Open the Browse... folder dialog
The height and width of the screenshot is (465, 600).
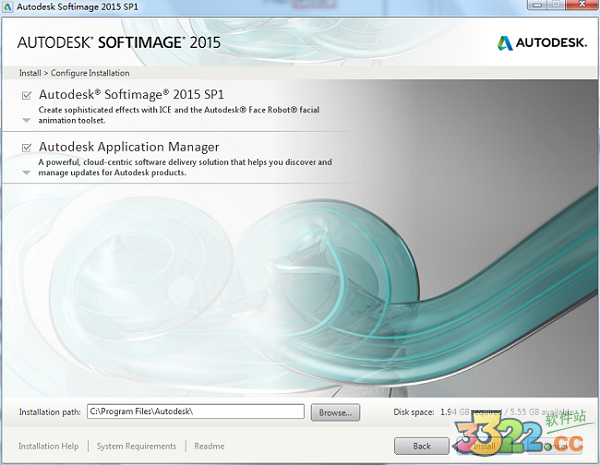pyautogui.click(x=335, y=413)
